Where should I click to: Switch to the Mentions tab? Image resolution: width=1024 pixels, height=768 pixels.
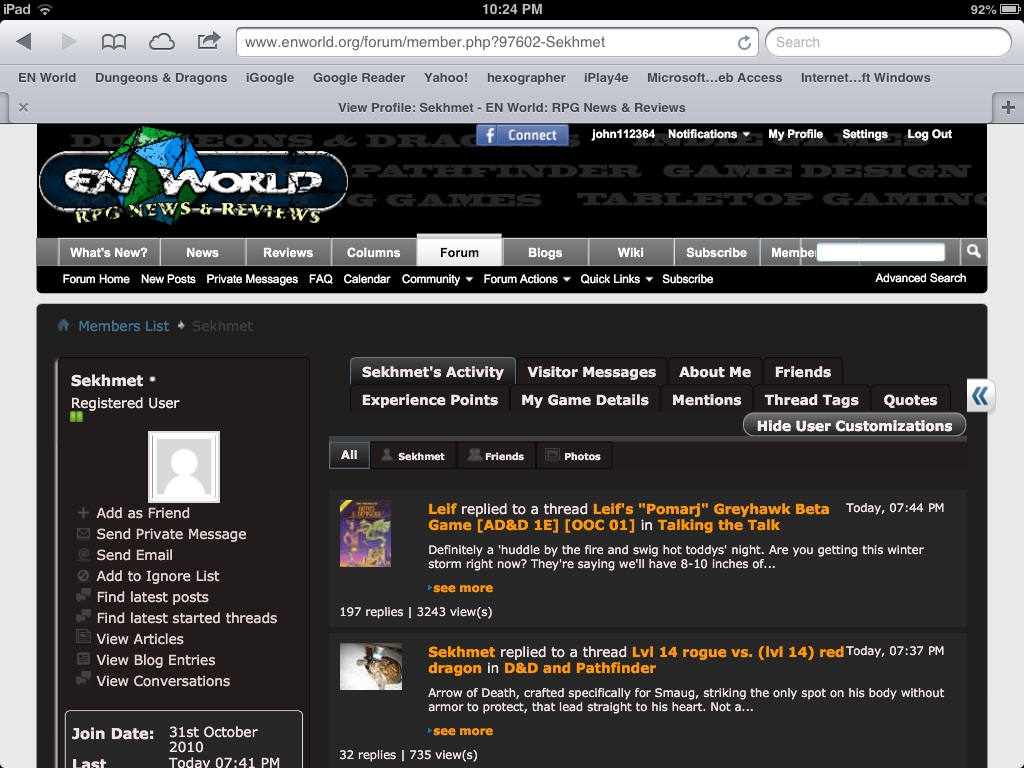[707, 400]
